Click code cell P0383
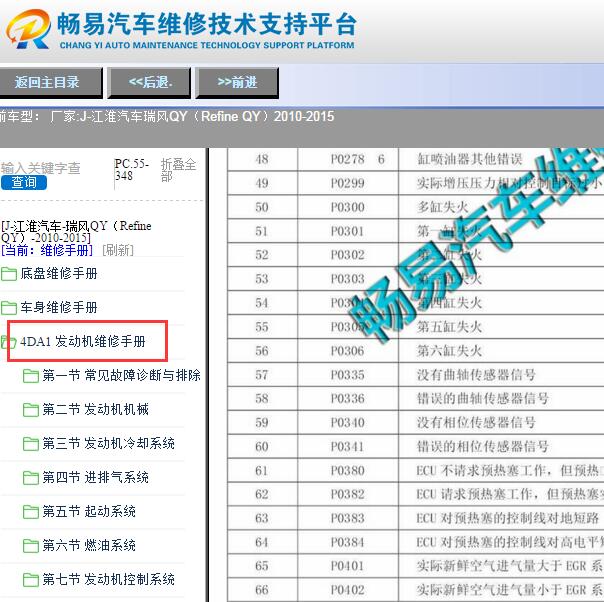 [348, 518]
